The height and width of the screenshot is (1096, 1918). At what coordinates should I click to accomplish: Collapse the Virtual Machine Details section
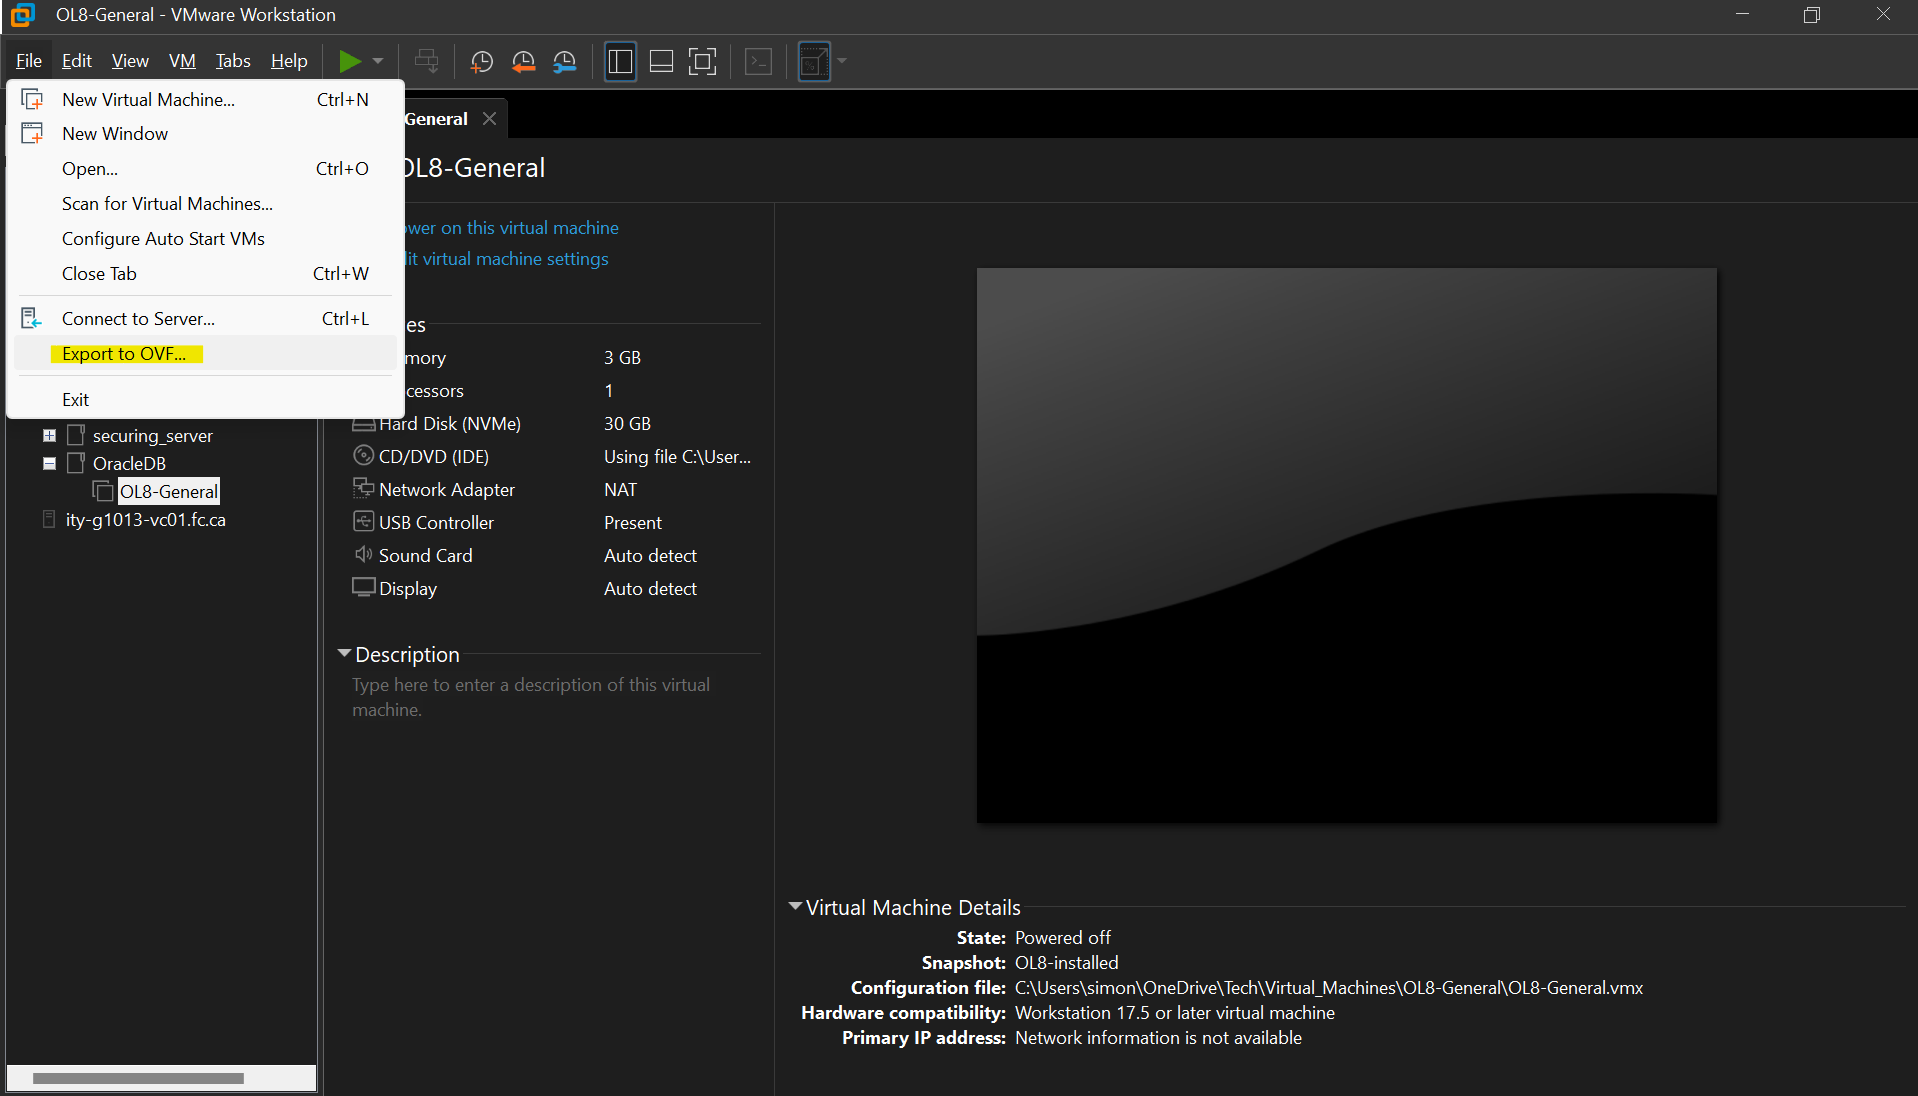click(795, 907)
